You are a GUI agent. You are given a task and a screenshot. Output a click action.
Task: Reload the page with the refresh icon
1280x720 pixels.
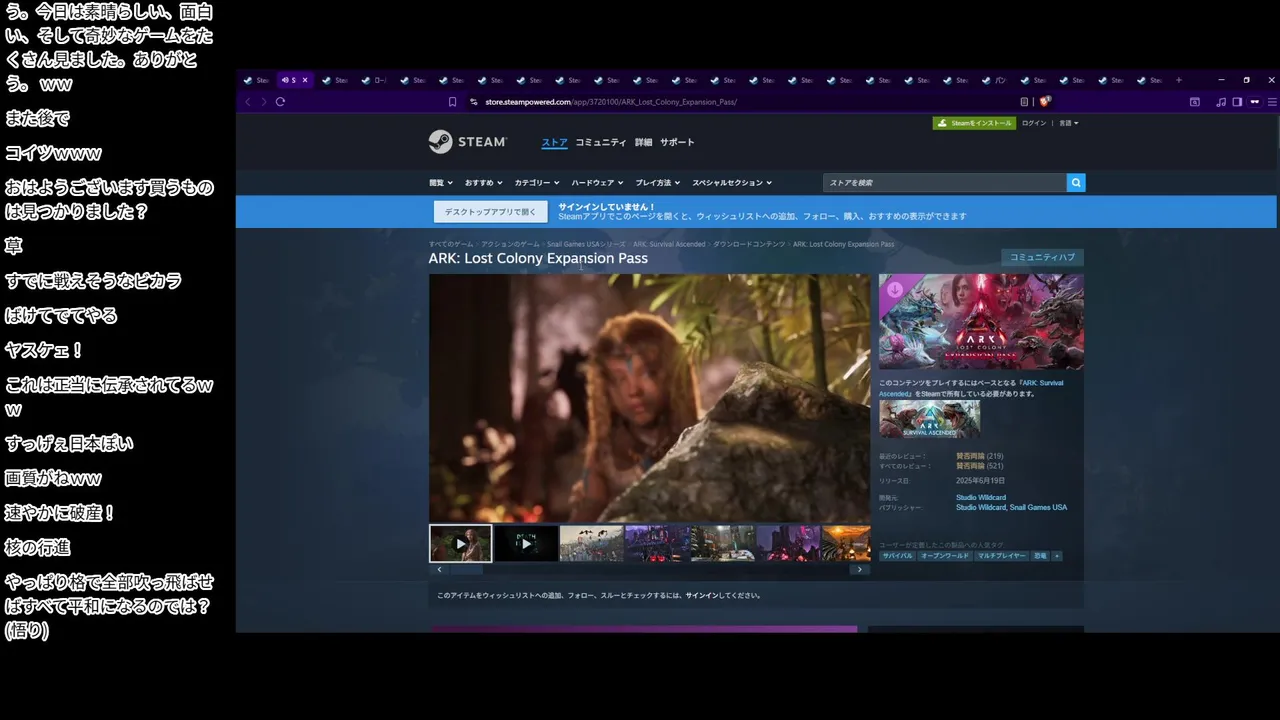click(280, 101)
